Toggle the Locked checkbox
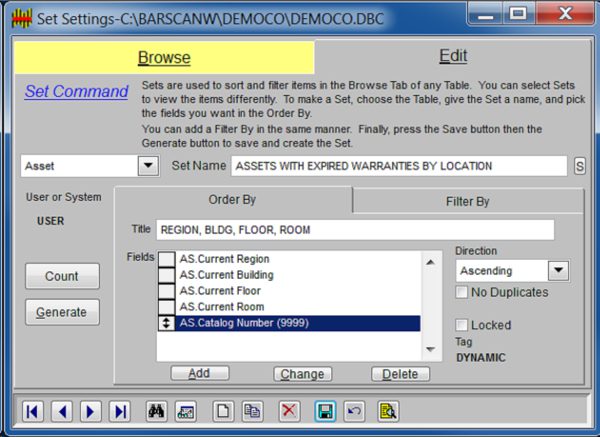 tap(462, 325)
